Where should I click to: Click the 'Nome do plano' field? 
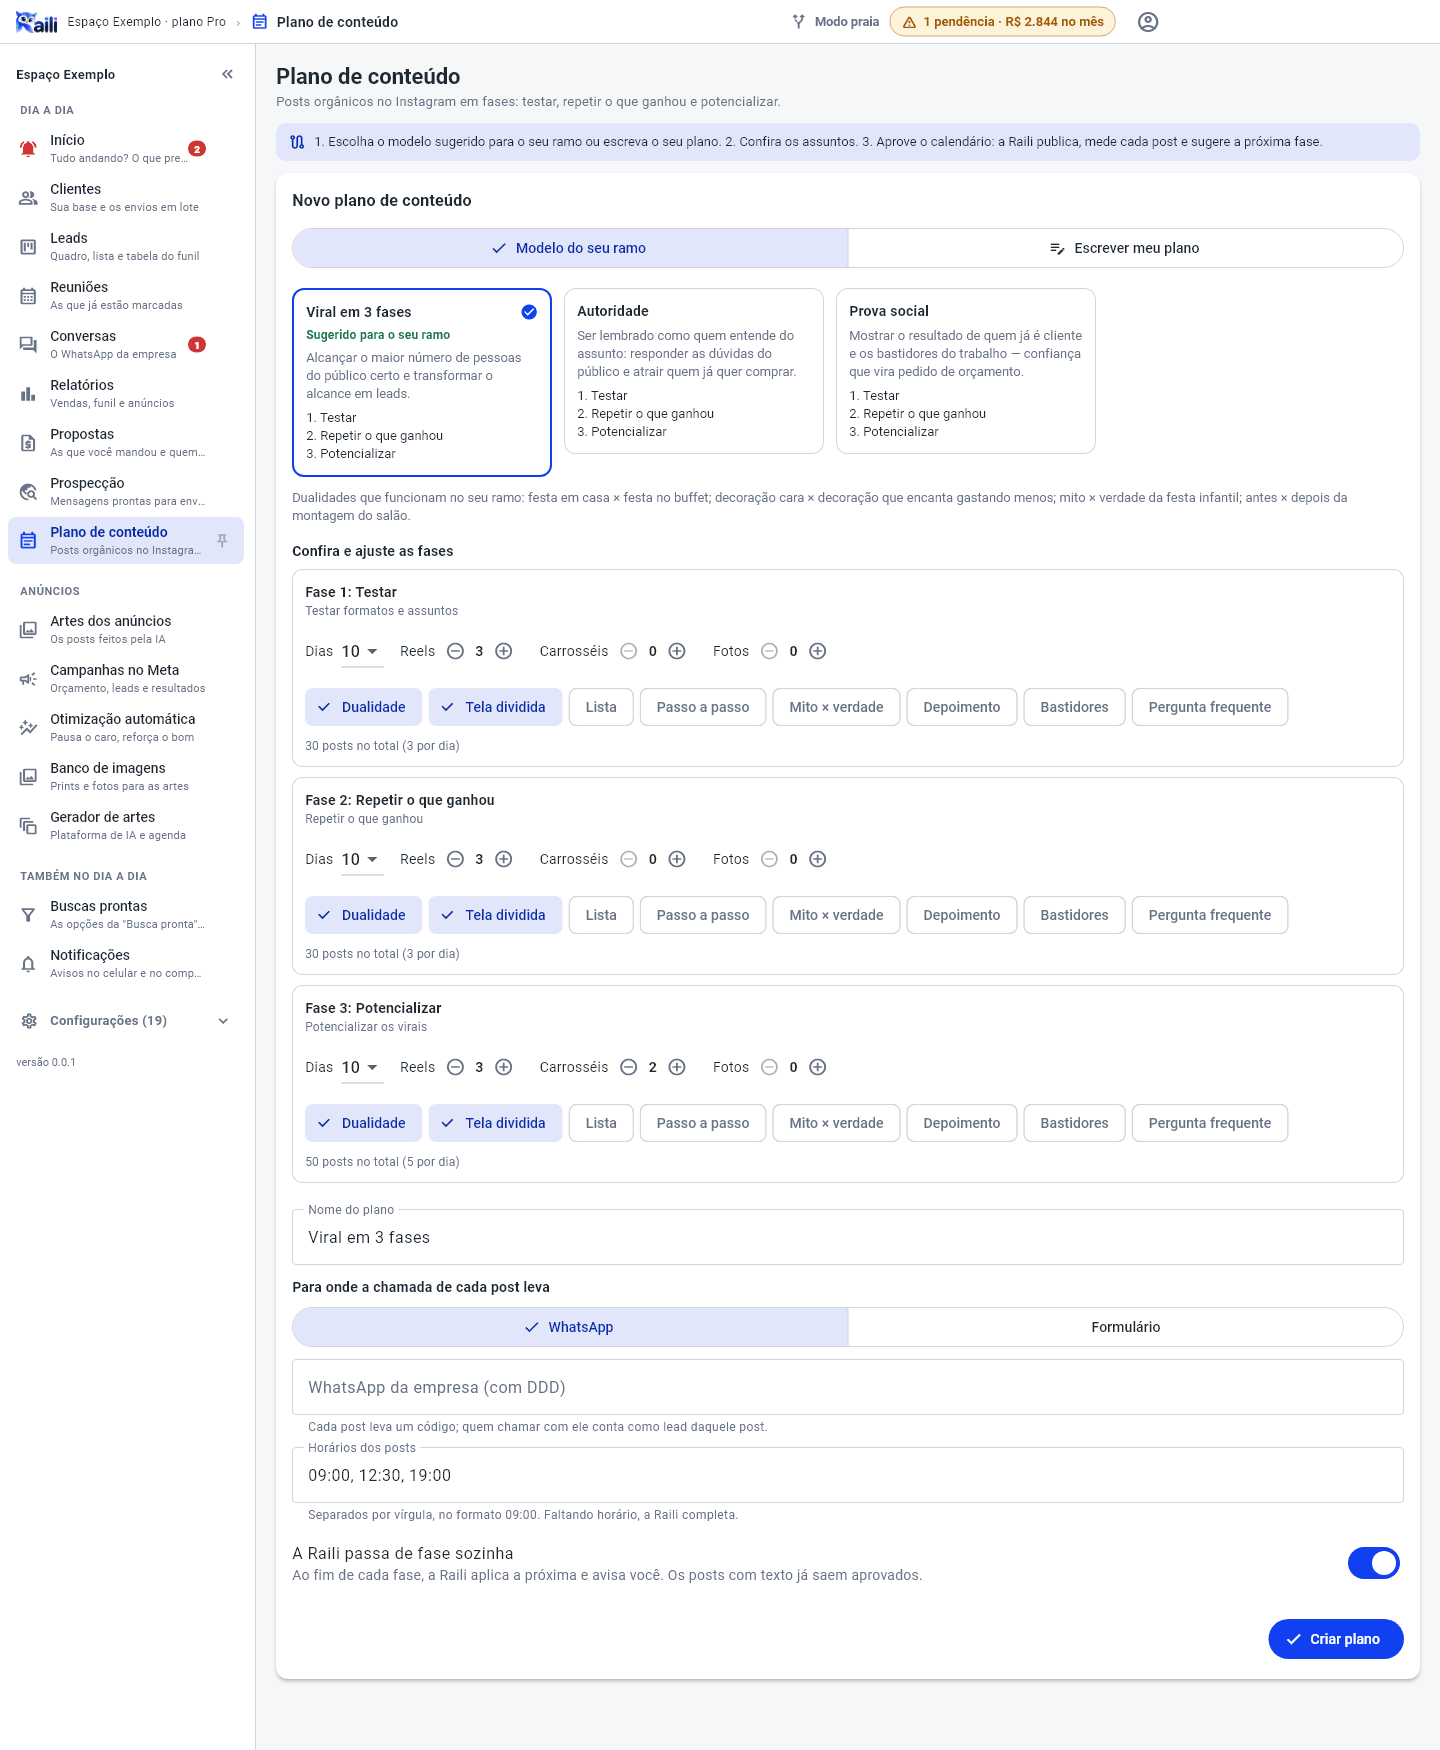[x=848, y=1237]
